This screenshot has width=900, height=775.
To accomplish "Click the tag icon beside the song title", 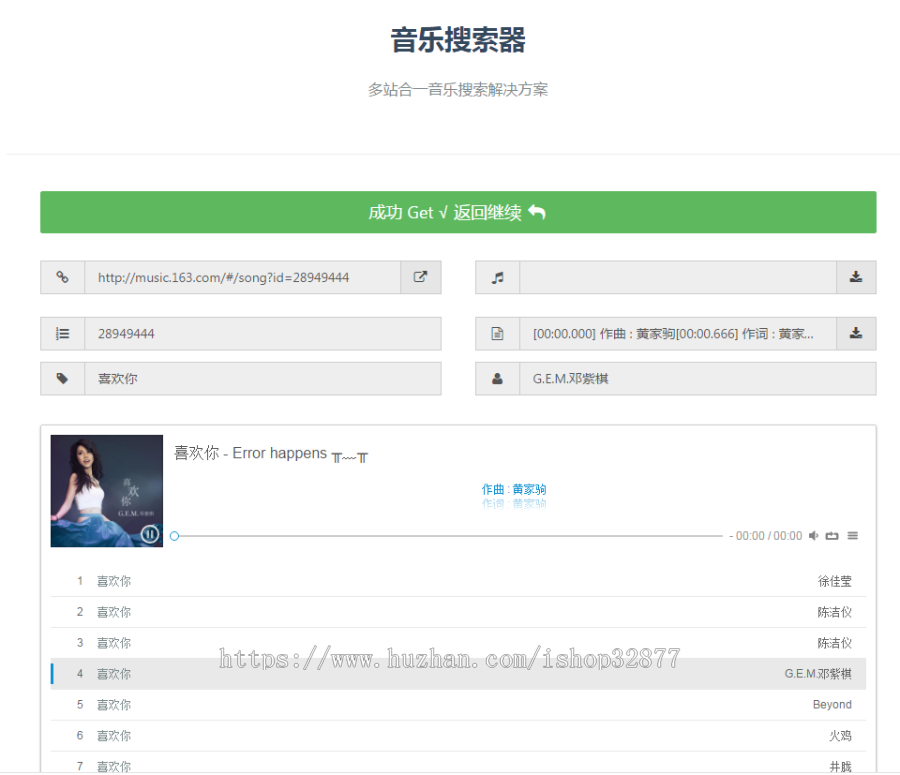I will coord(63,378).
